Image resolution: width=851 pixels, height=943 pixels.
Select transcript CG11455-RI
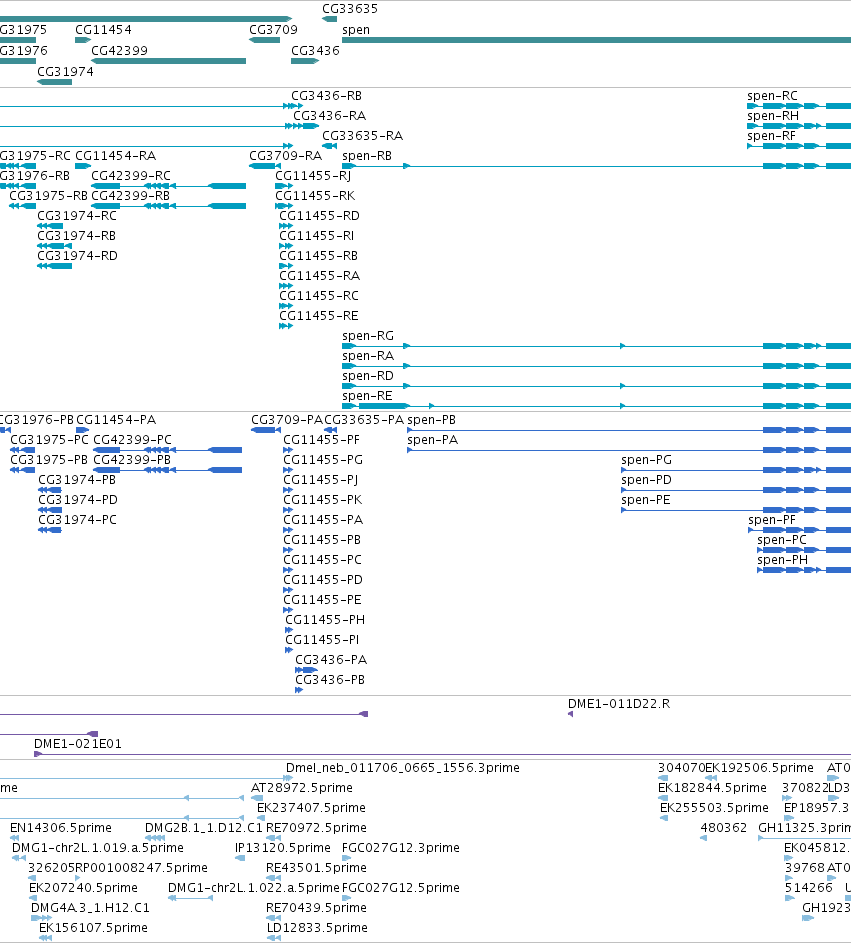click(x=316, y=236)
